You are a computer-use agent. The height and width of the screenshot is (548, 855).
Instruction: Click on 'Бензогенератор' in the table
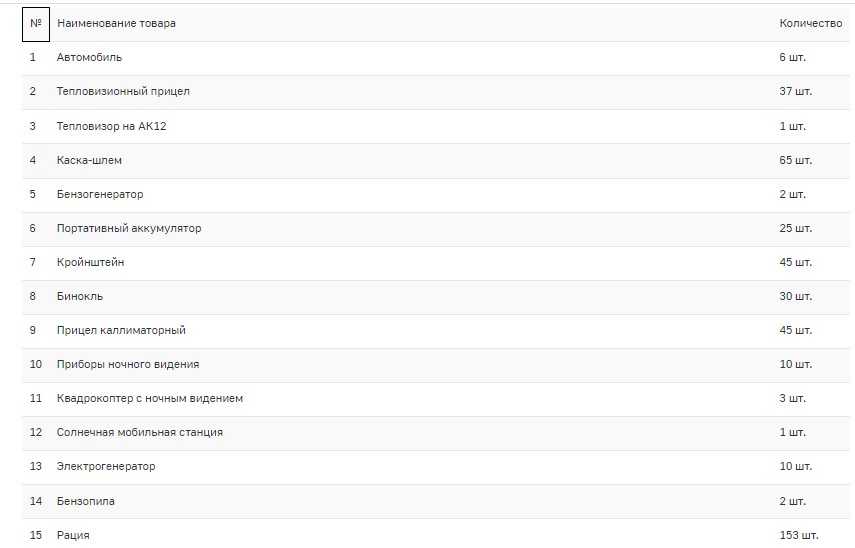click(100, 194)
